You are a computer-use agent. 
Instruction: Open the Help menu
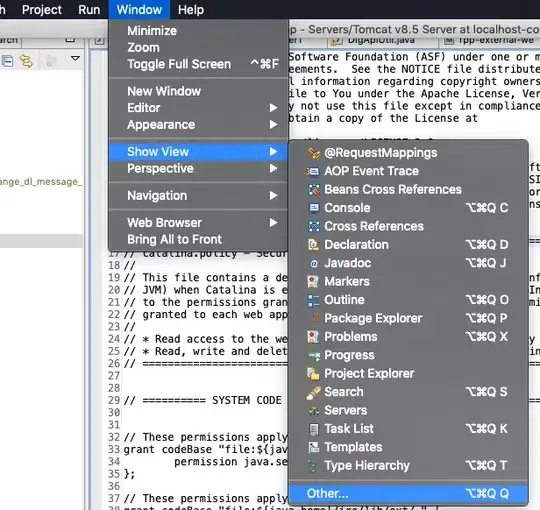(191, 10)
